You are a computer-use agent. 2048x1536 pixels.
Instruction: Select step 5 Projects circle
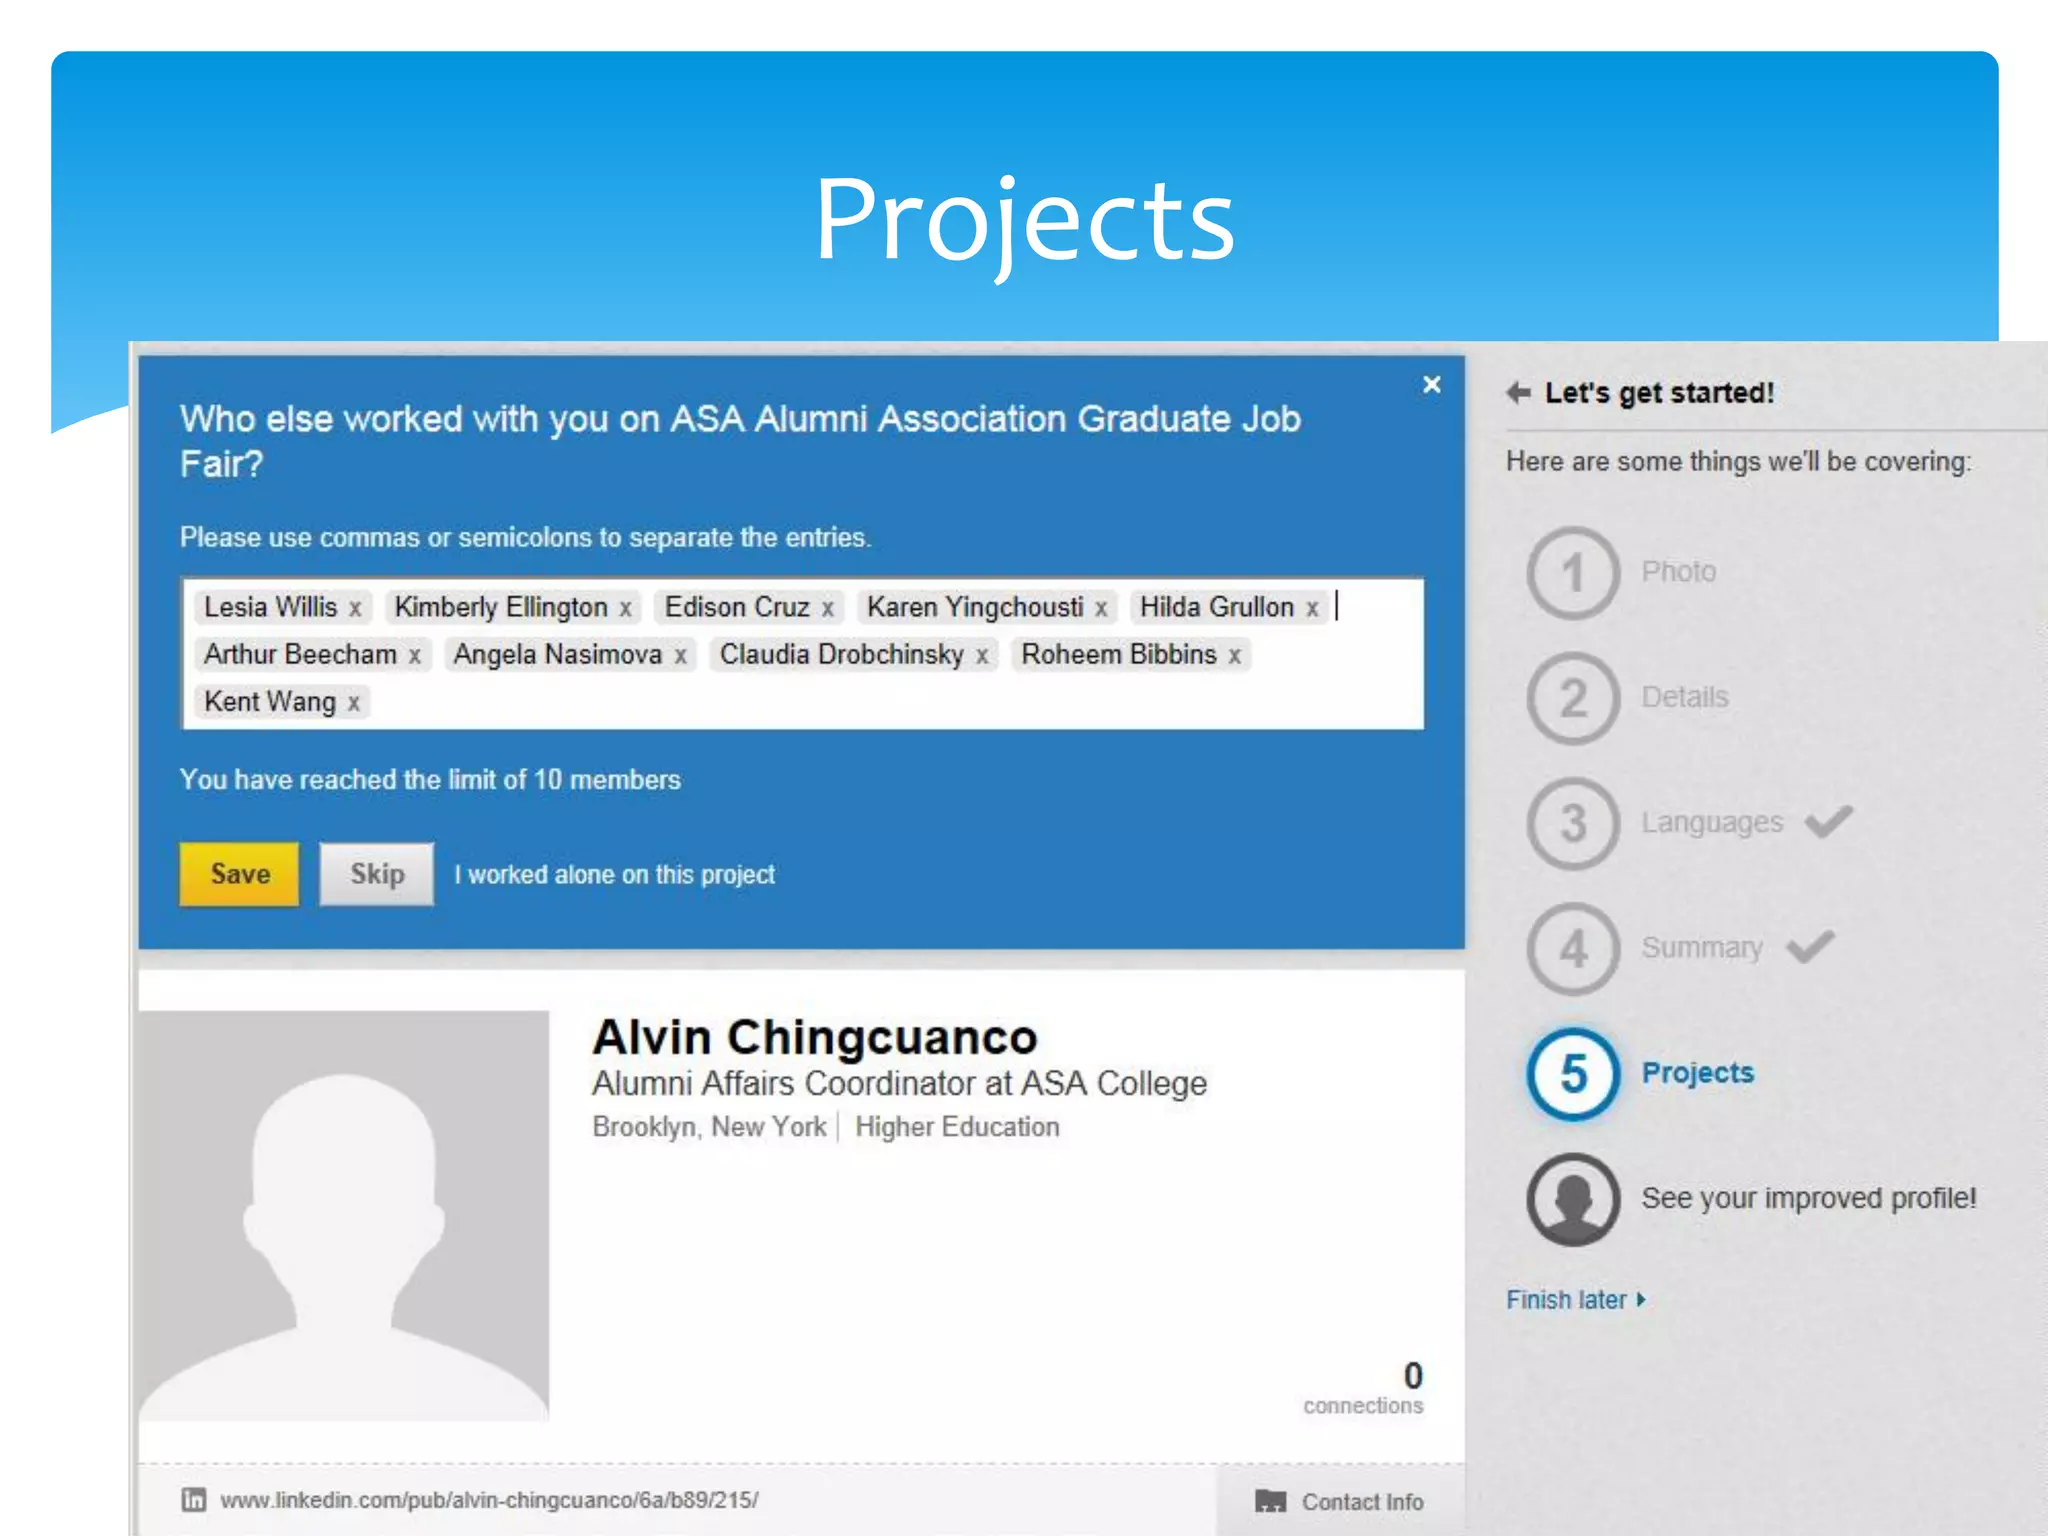(x=1573, y=1074)
